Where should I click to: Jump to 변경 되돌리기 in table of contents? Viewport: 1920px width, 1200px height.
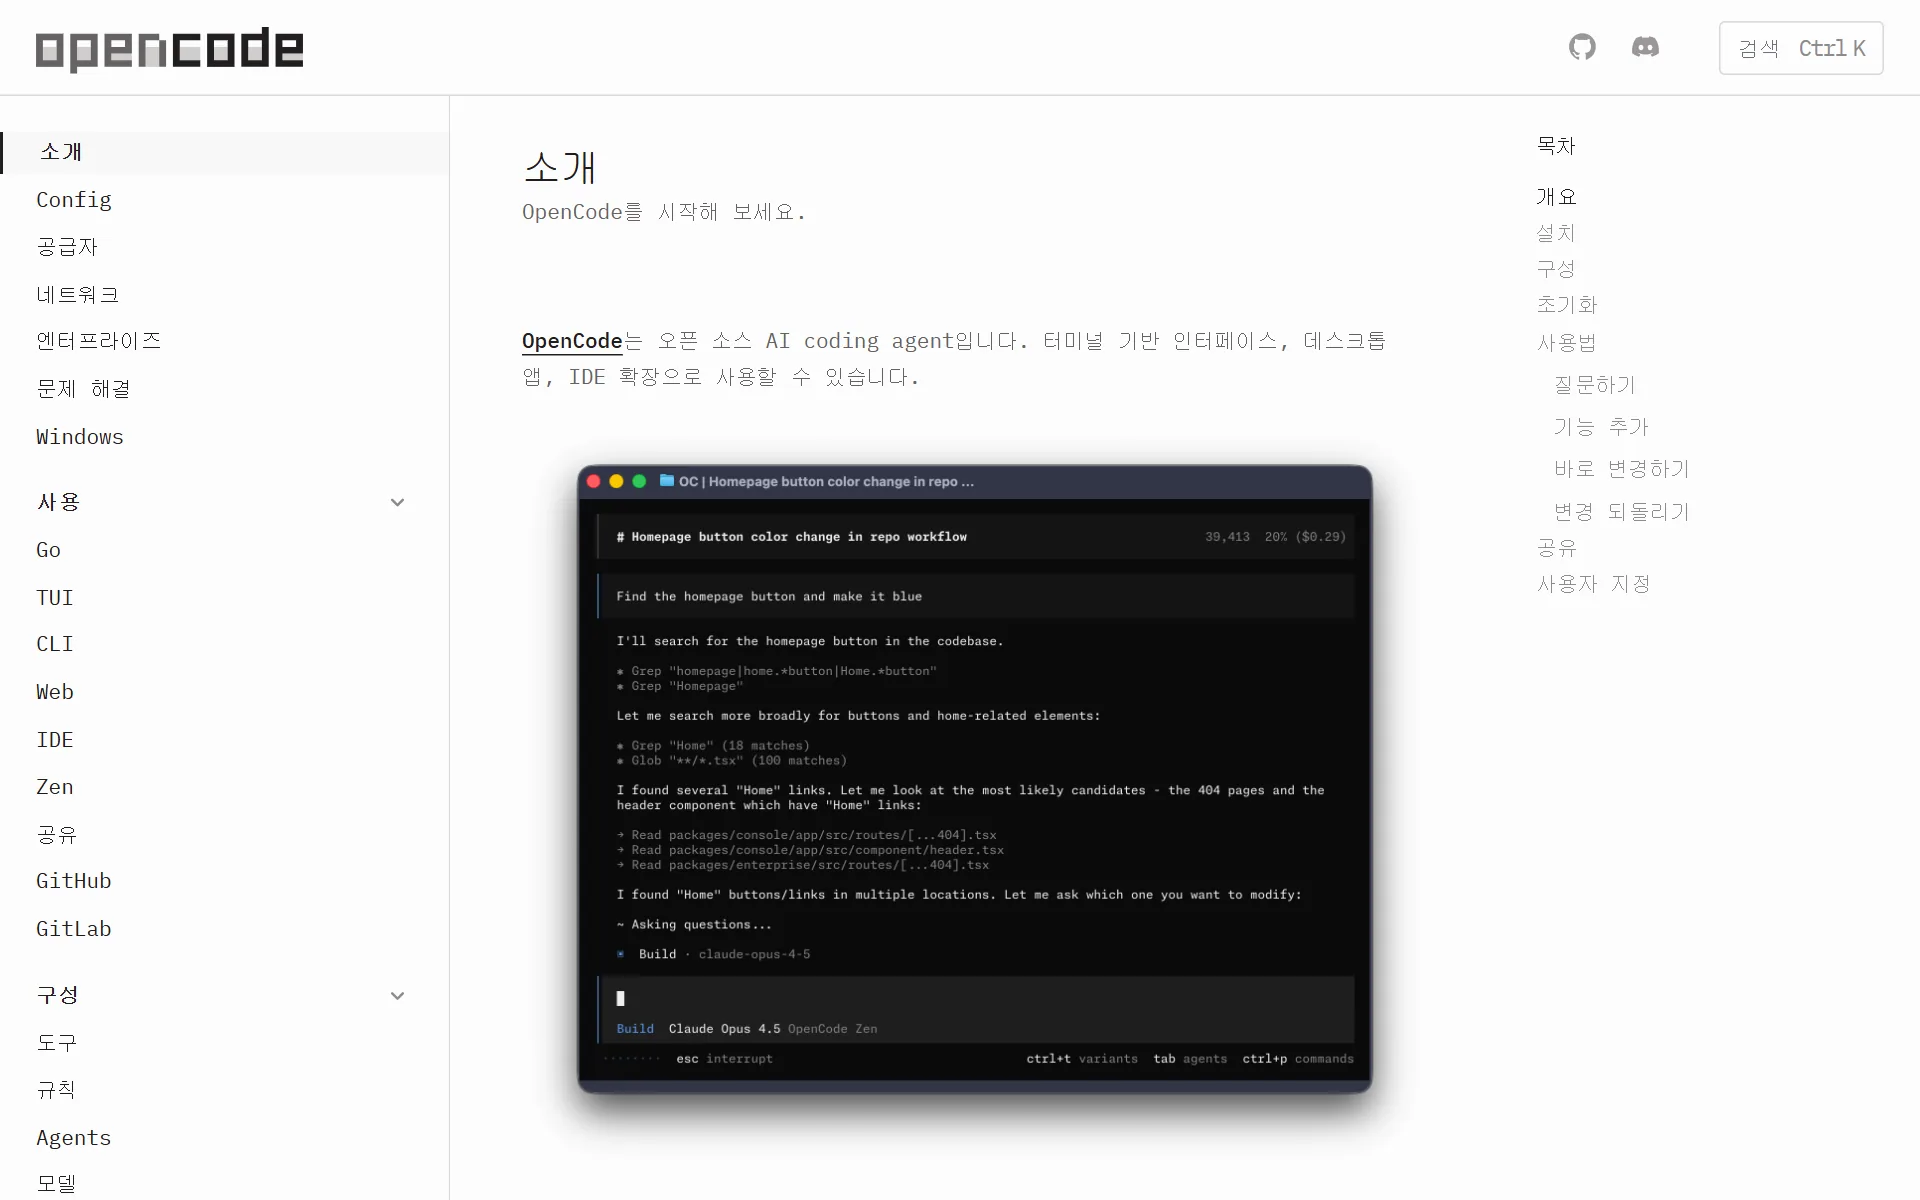pos(1622,512)
